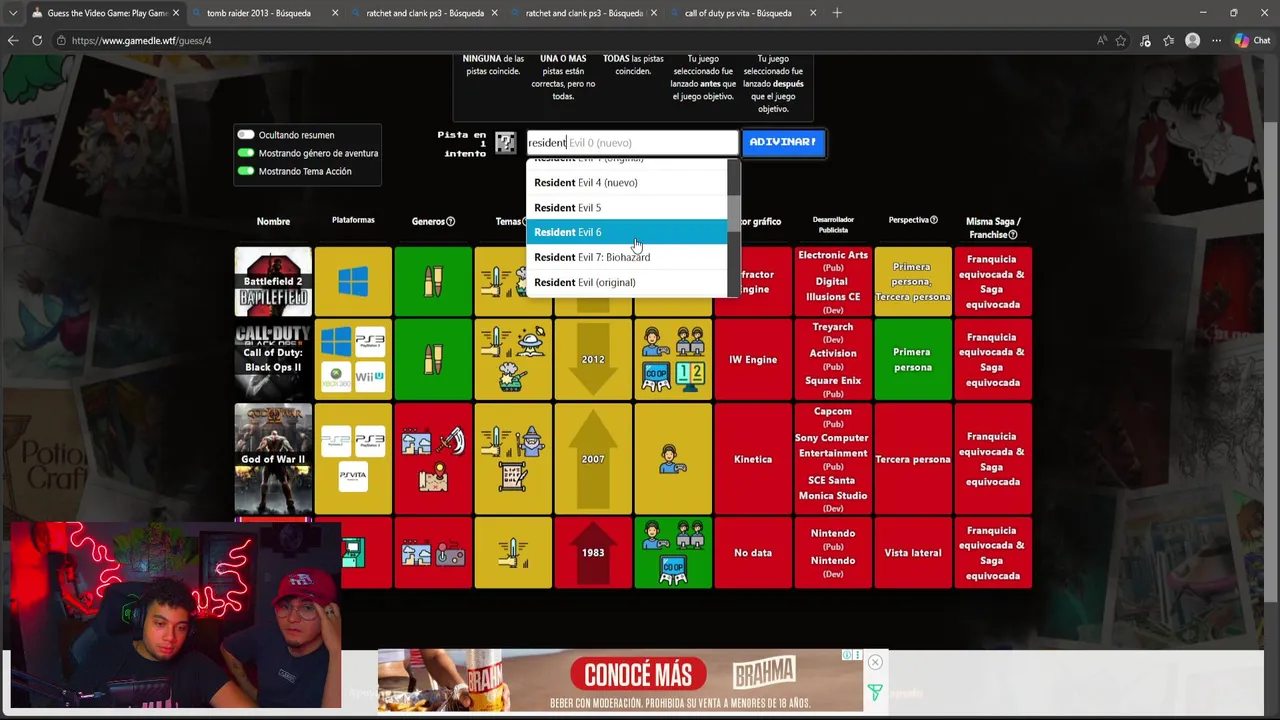This screenshot has height=720, width=1280.
Task: Click PS3 platform icon in Black Ops II row
Action: [x=370, y=341]
